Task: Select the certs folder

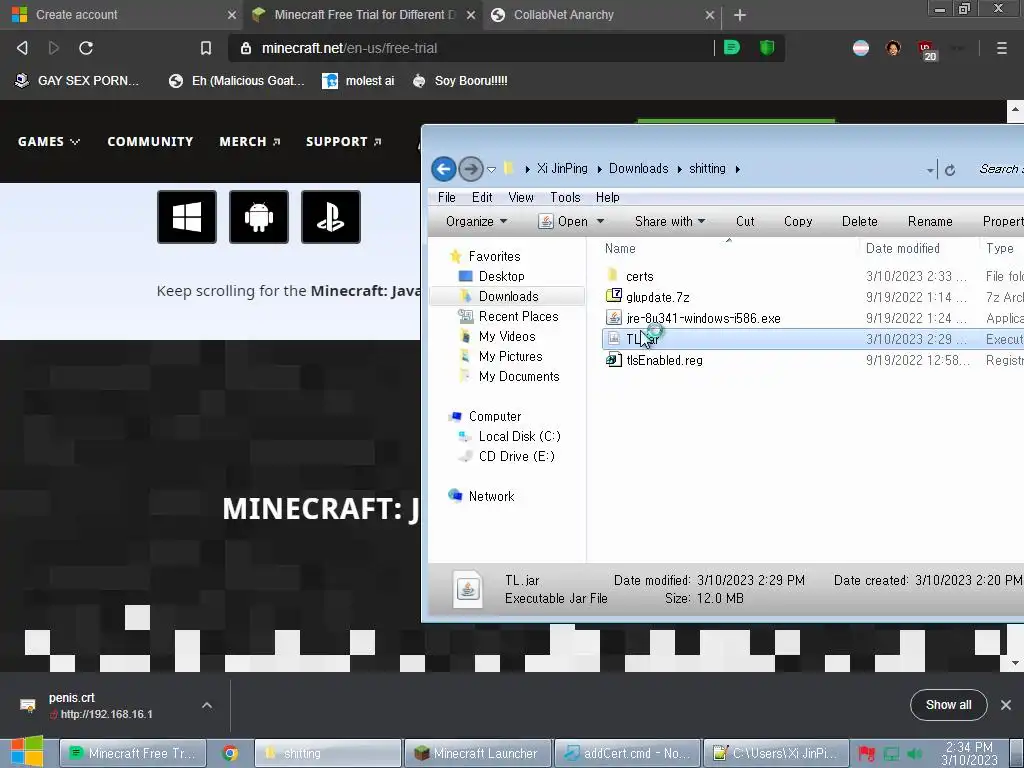Action: (639, 276)
